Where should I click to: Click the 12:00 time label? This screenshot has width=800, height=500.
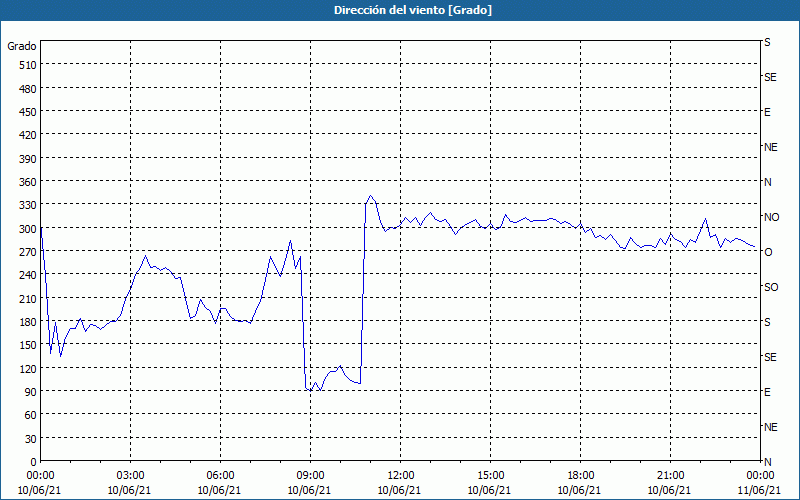coord(401,476)
